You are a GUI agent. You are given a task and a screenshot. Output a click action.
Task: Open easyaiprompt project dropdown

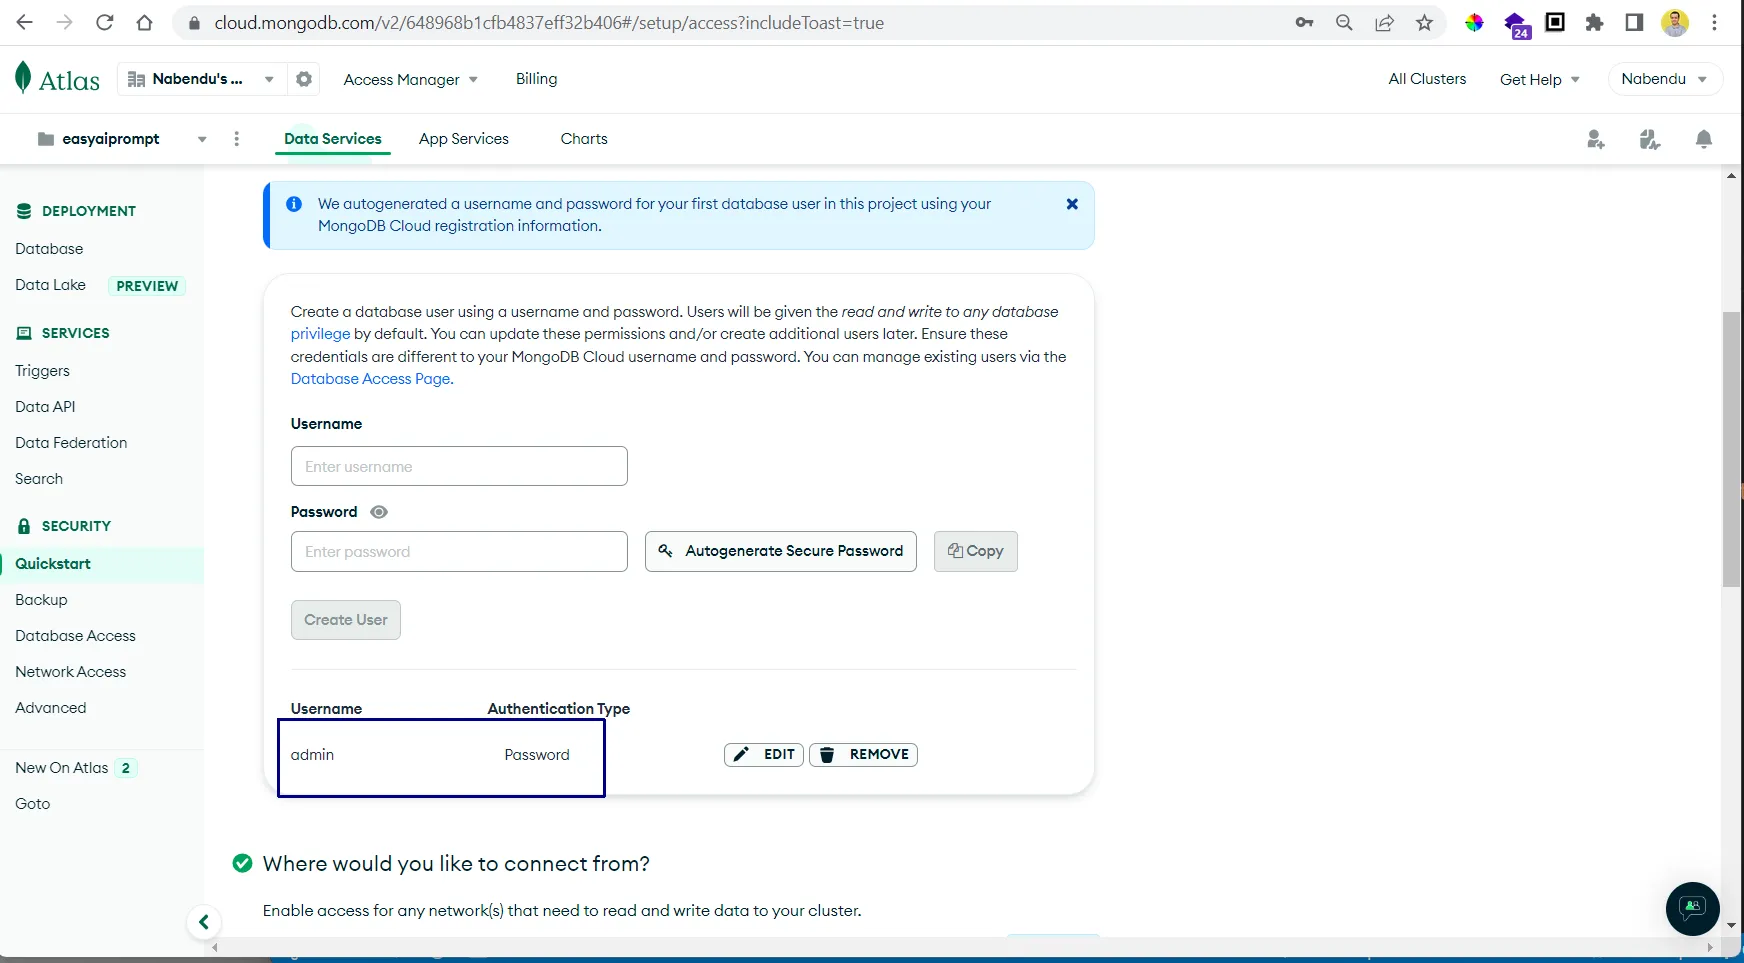coord(122,139)
